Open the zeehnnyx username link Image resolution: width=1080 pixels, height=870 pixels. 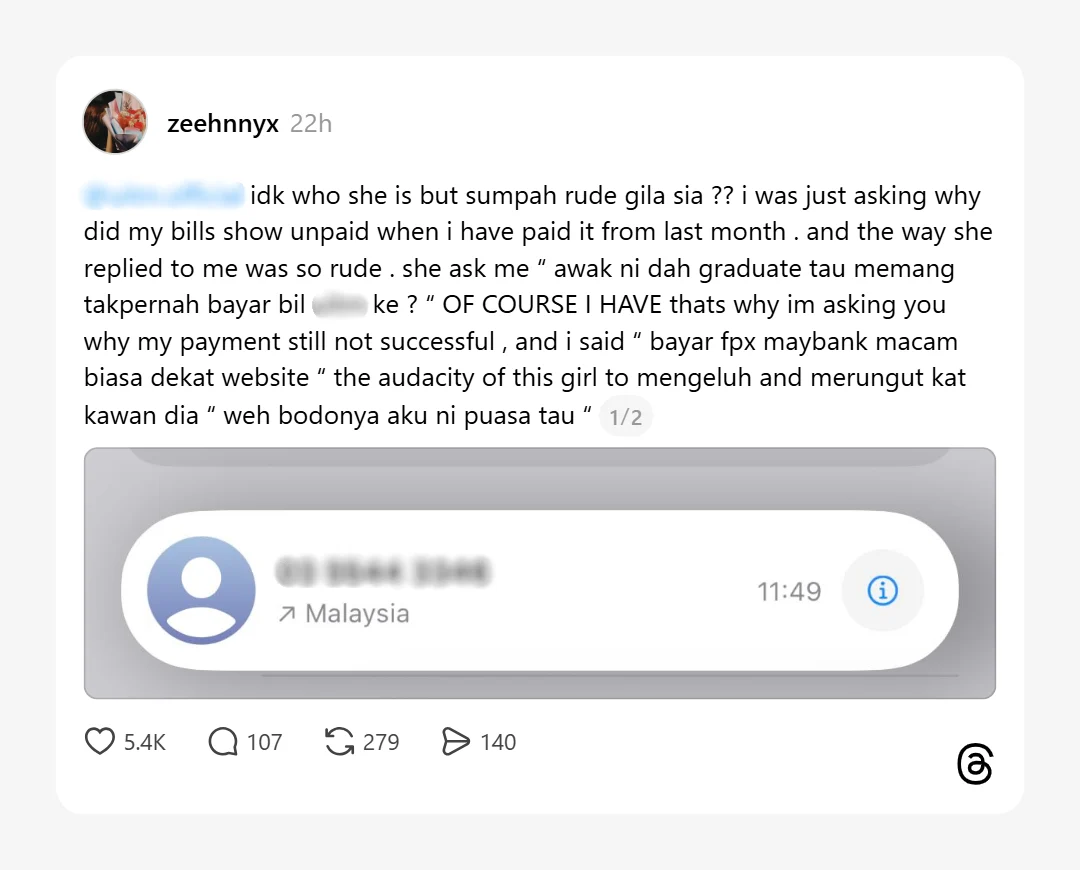(222, 124)
